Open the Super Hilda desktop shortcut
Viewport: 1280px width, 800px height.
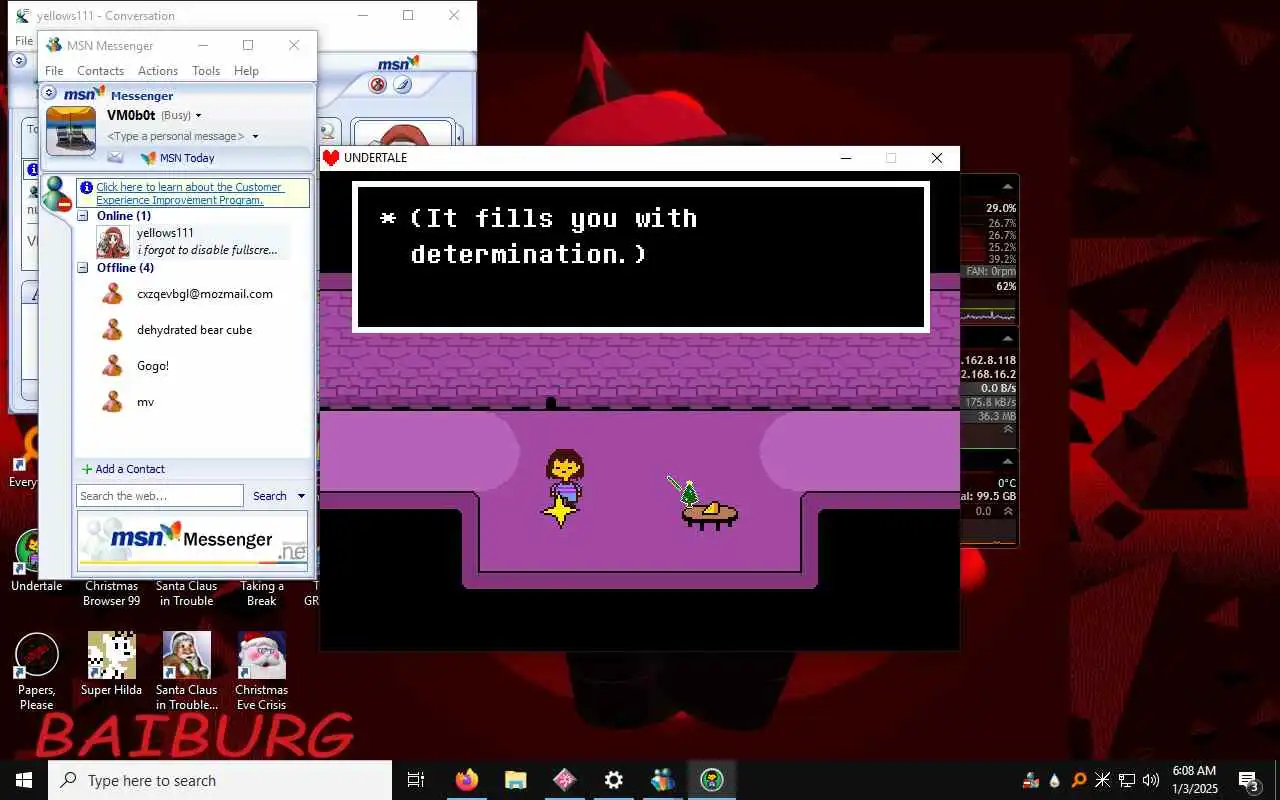(111, 664)
